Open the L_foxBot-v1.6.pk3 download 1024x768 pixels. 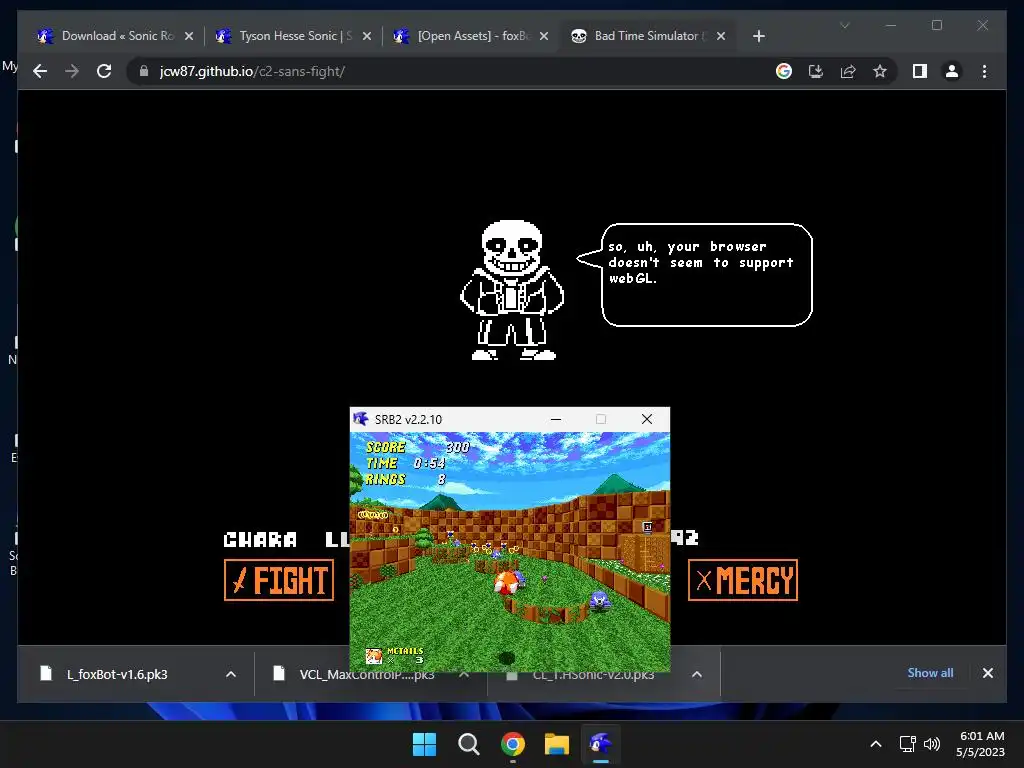118,675
